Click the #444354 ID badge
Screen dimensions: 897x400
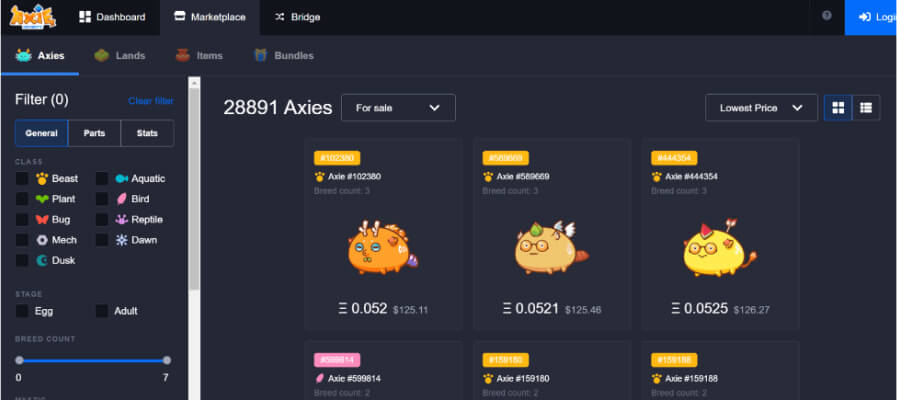(674, 159)
